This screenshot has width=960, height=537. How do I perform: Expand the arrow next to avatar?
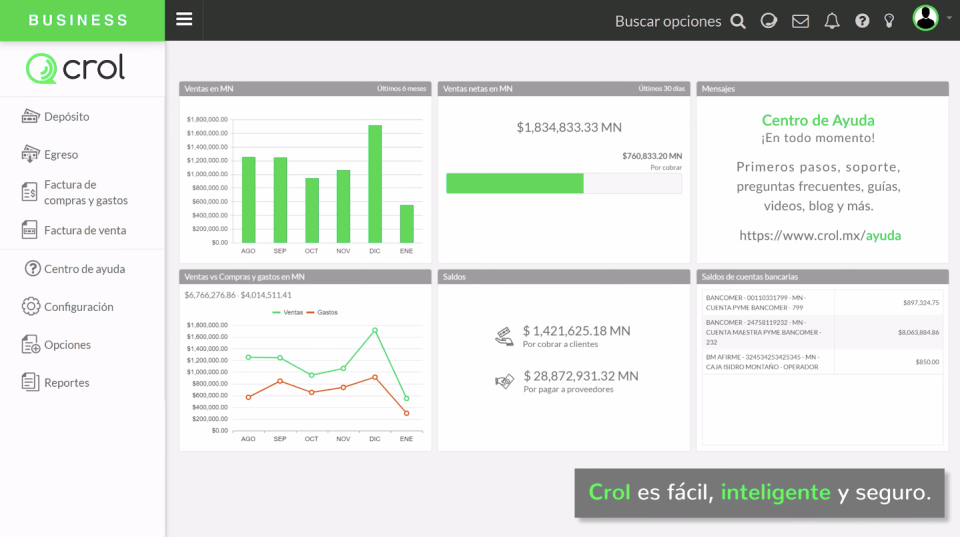[949, 18]
